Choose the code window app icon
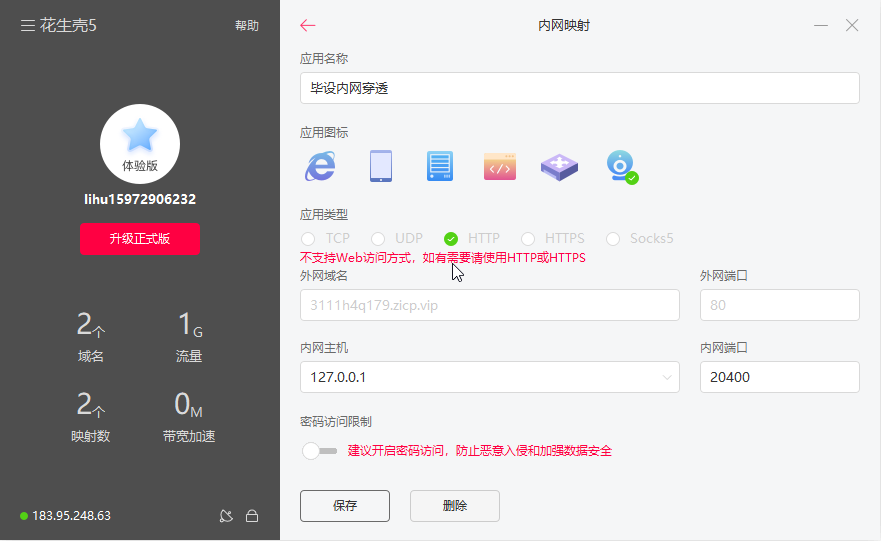The height and width of the screenshot is (541, 881). click(499, 167)
